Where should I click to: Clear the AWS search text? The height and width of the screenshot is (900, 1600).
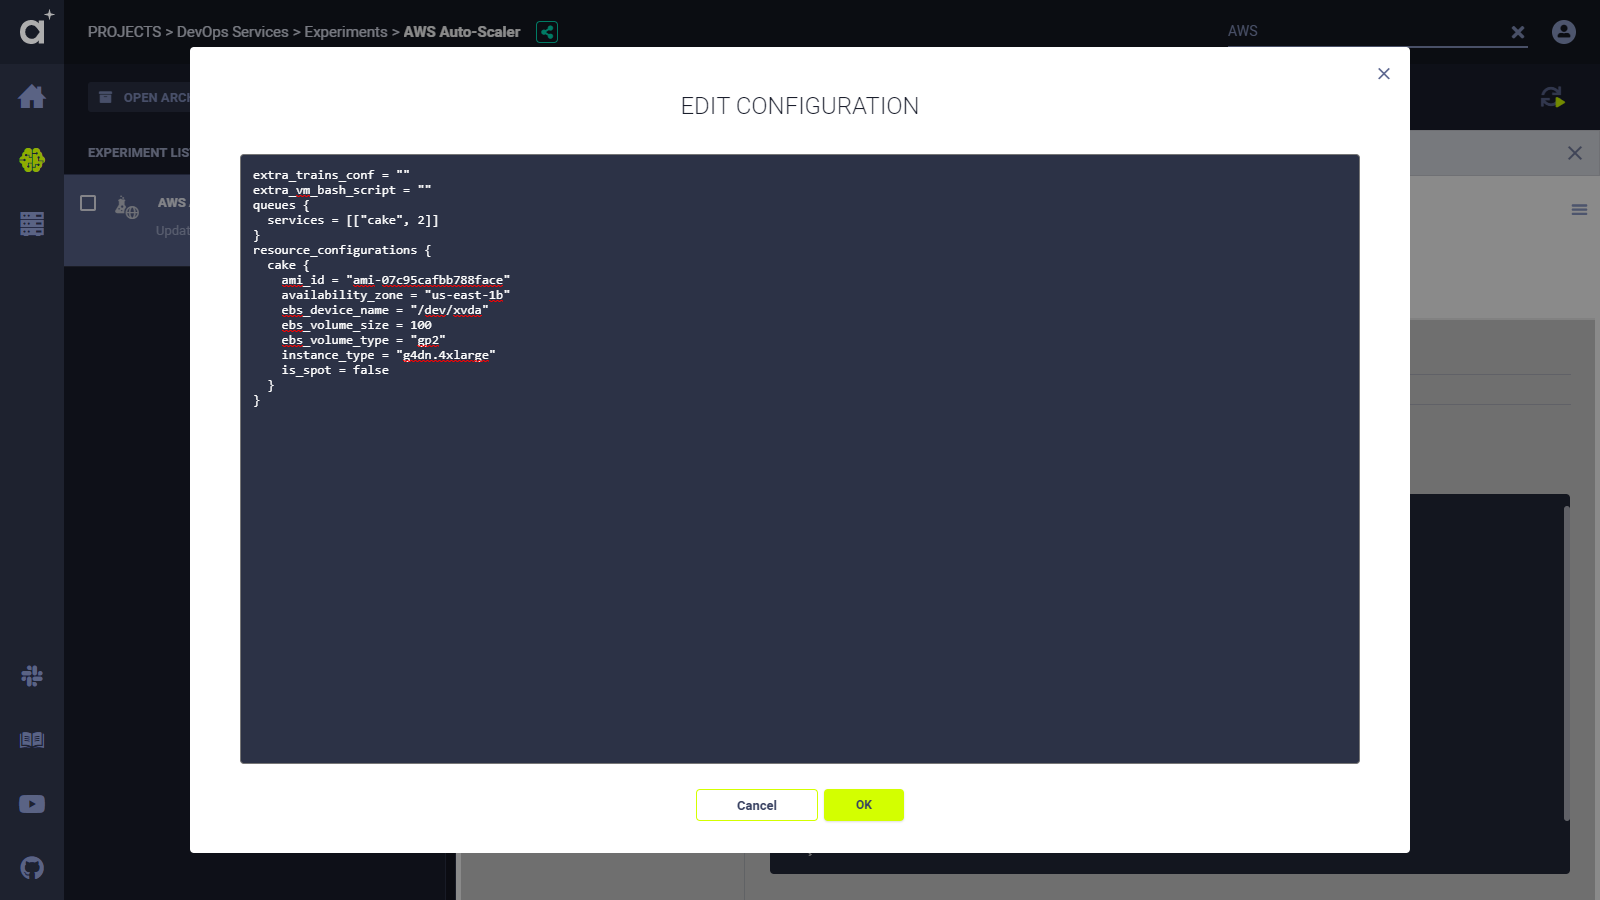coord(1518,32)
